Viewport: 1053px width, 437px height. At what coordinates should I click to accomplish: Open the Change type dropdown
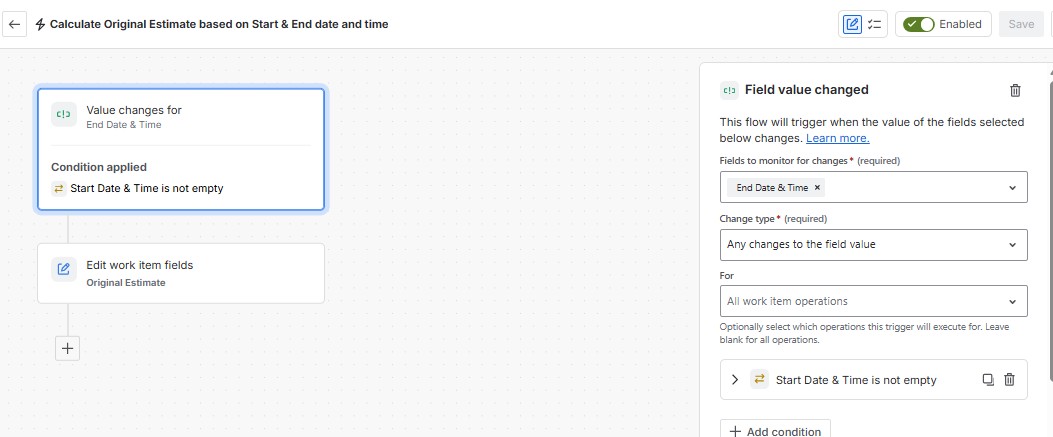click(x=874, y=245)
